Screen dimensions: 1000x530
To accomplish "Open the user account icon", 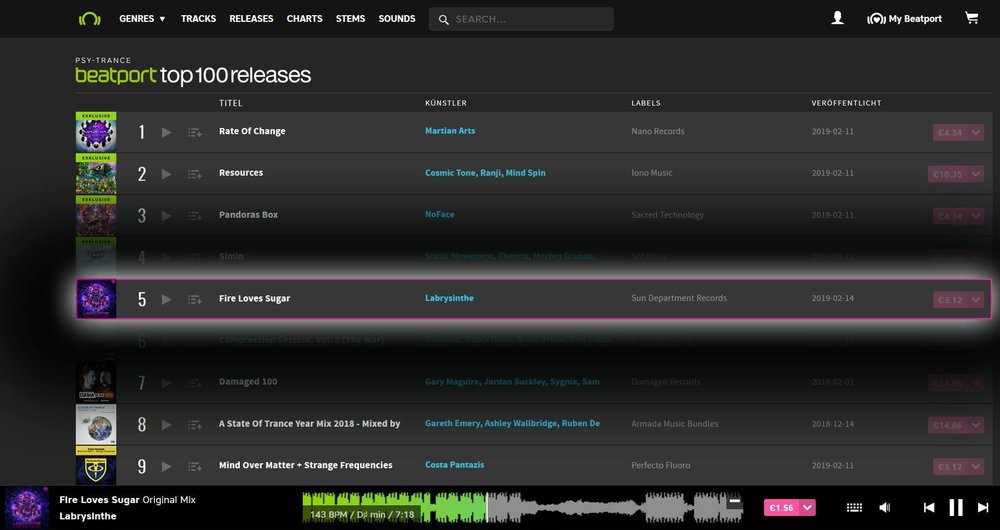I will click(838, 18).
